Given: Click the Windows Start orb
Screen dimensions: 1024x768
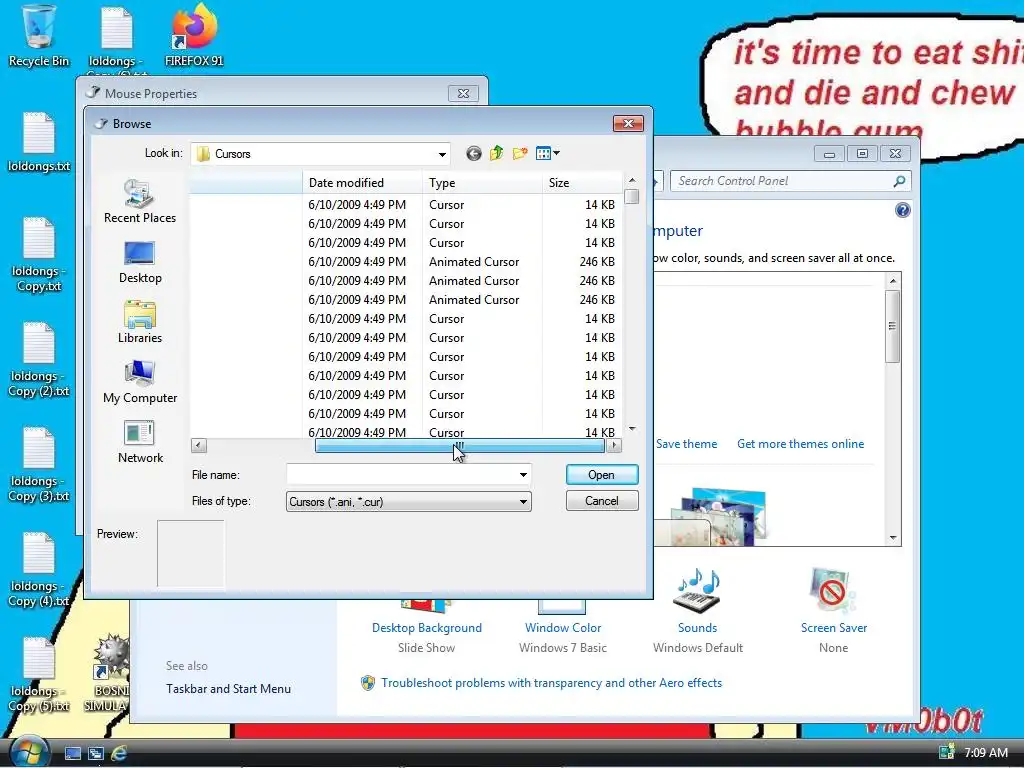Looking at the screenshot, I should pyautogui.click(x=29, y=753).
